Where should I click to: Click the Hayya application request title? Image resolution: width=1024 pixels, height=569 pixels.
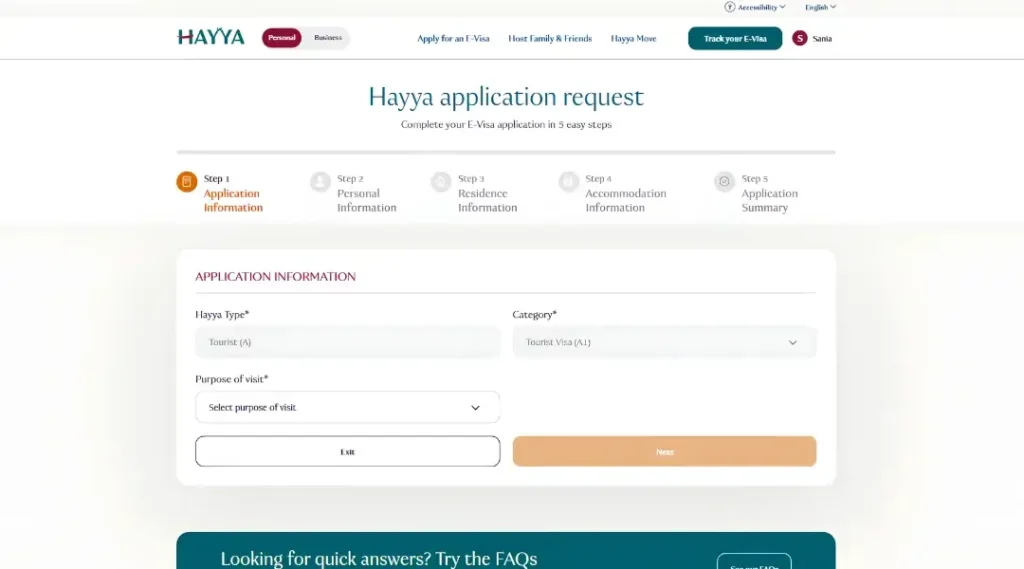[x=506, y=97]
